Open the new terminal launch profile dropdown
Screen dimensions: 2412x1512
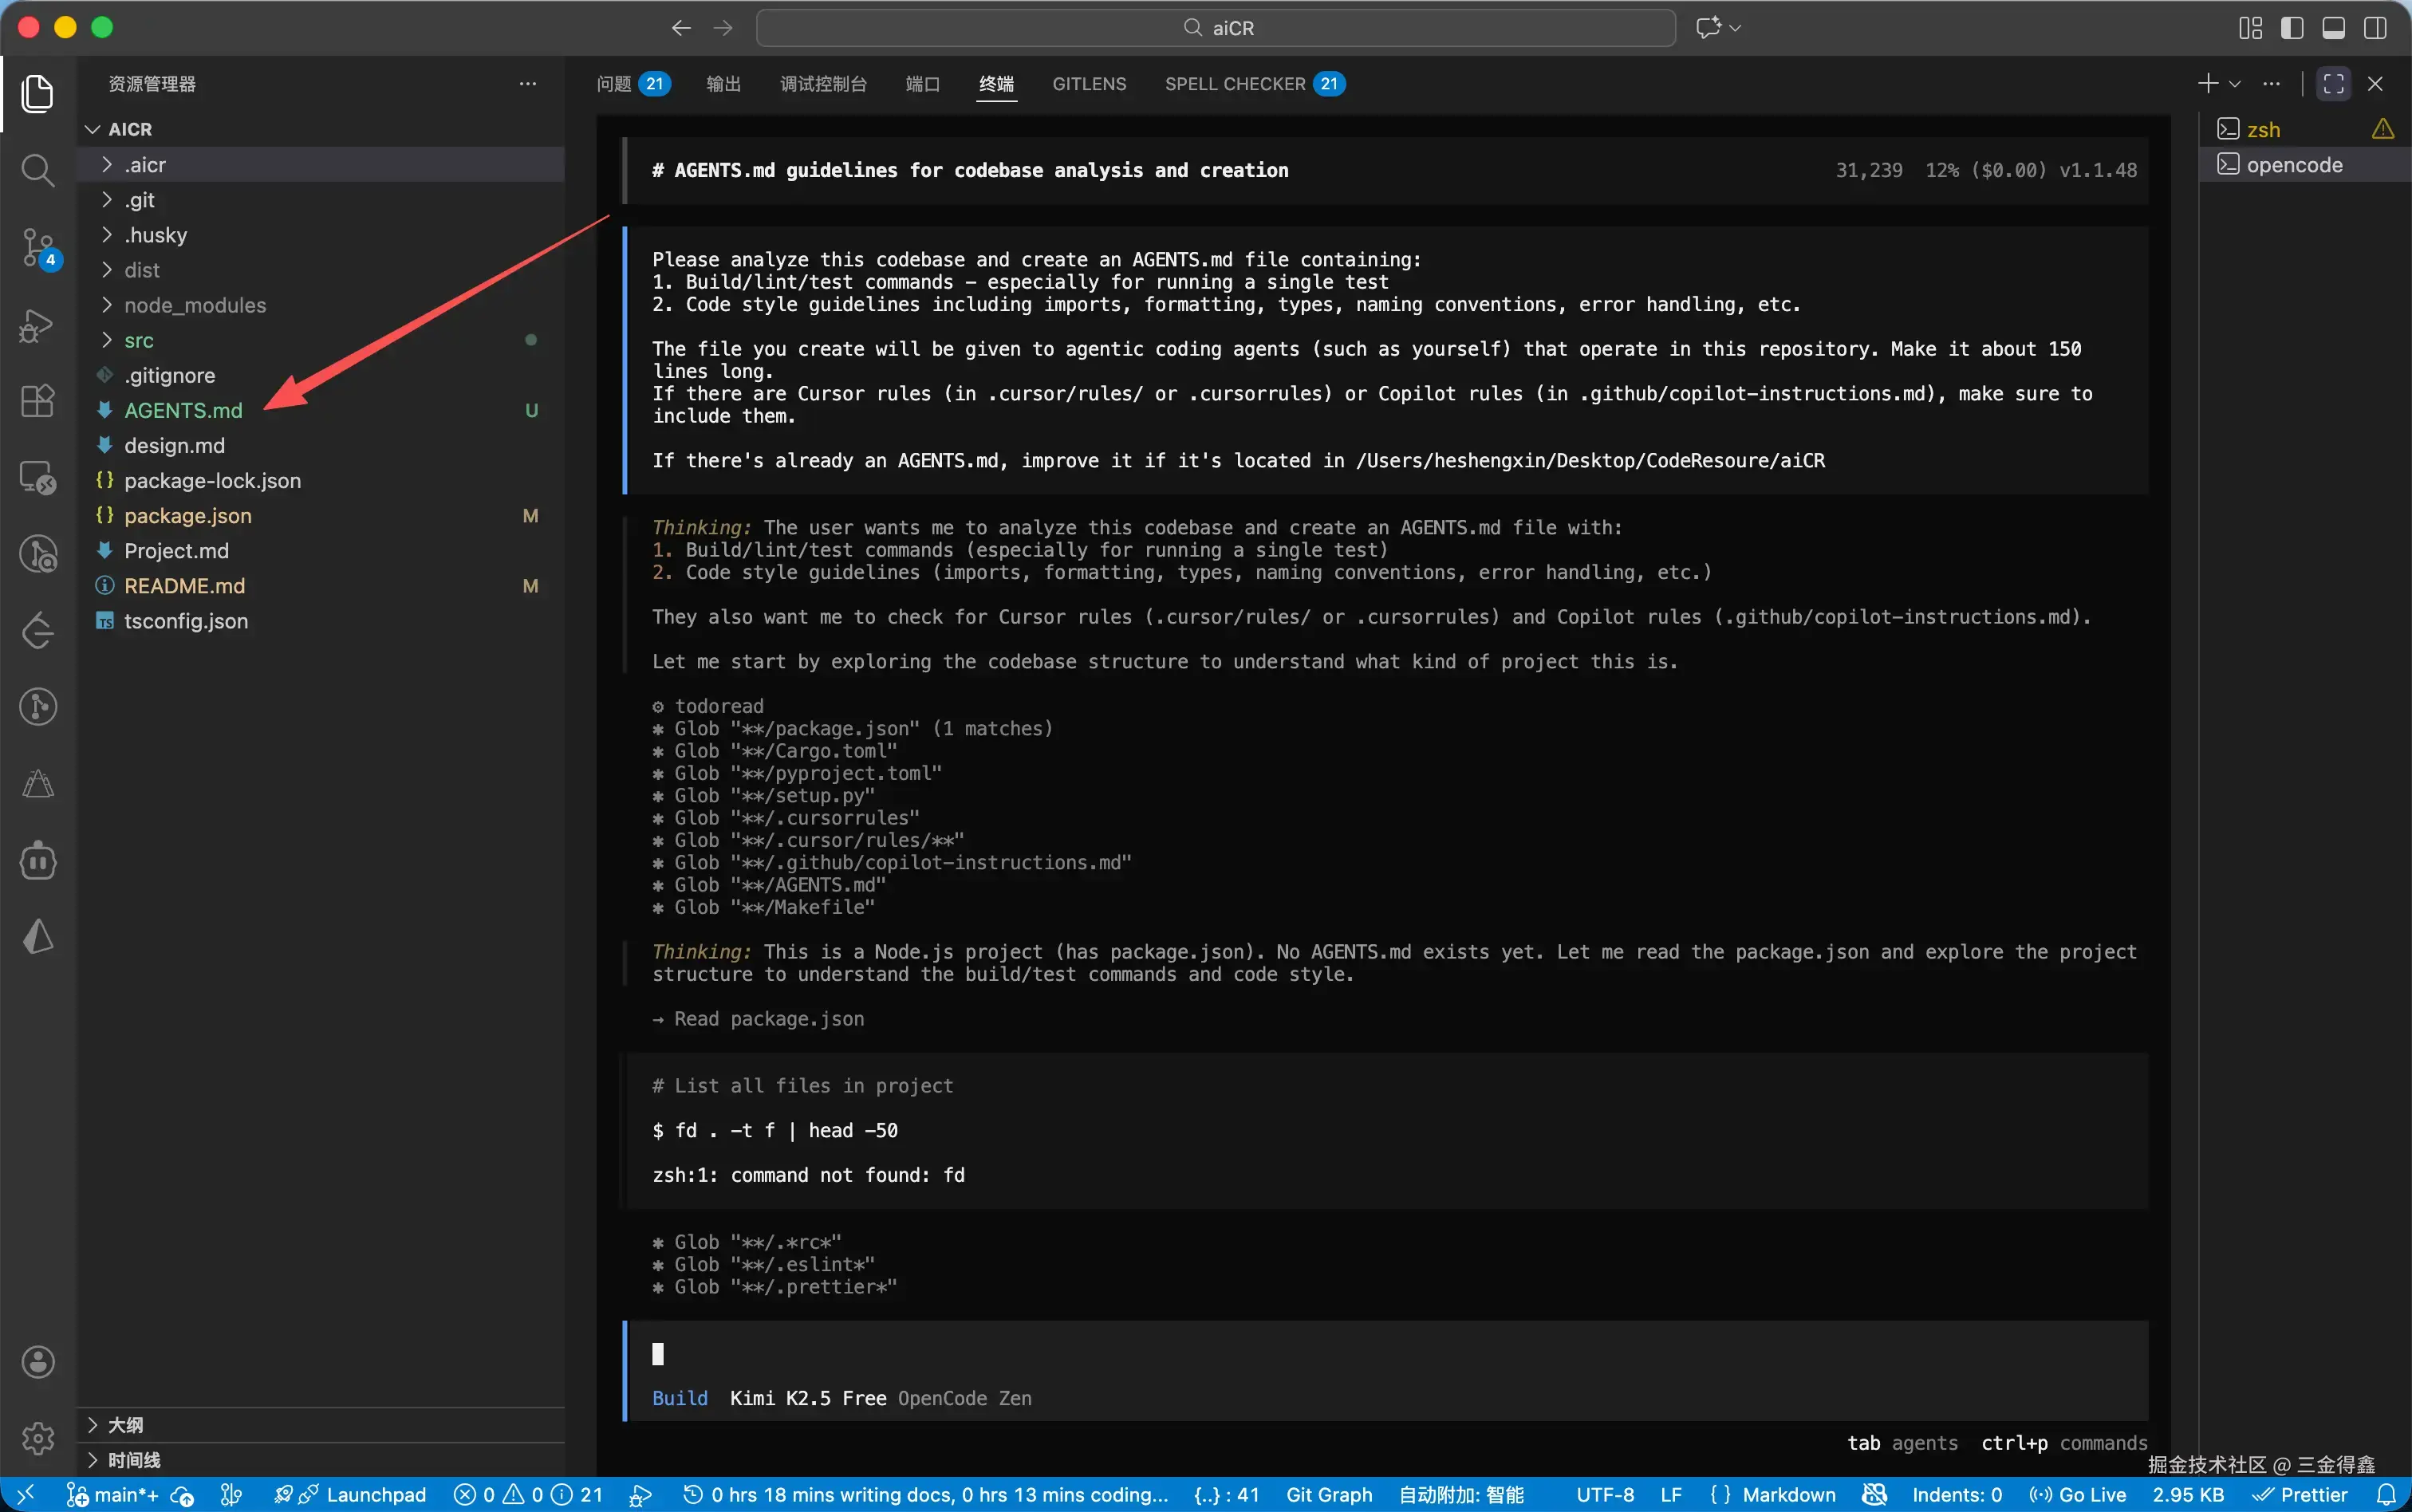tap(2235, 84)
